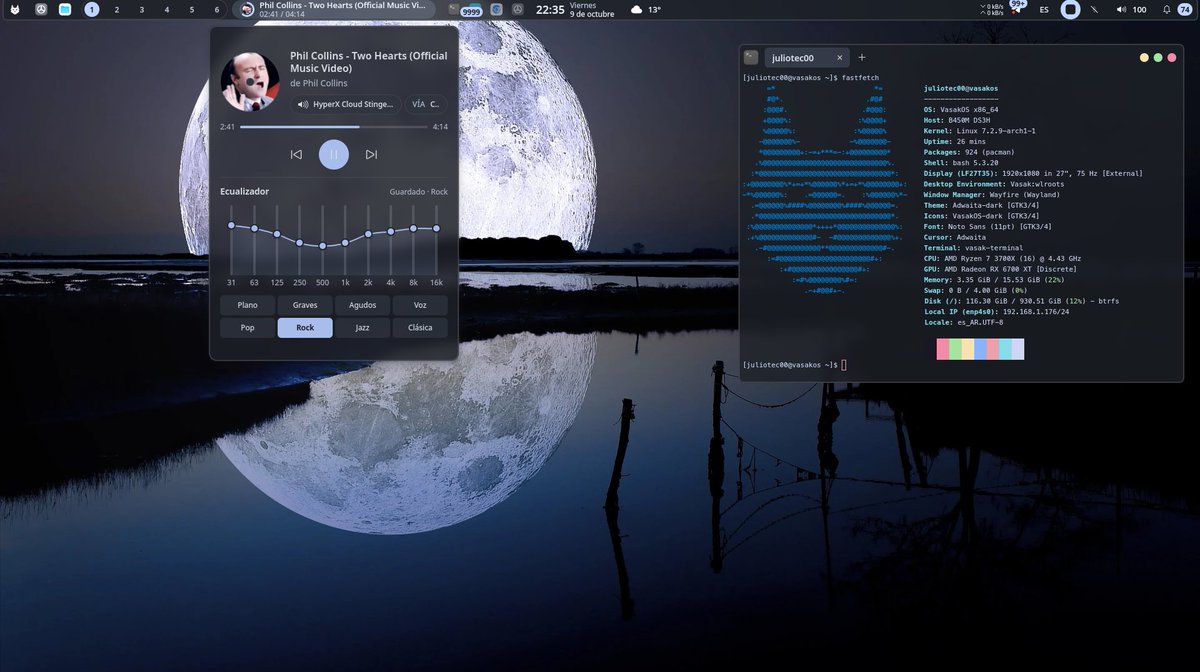Pause the current song

[334, 154]
